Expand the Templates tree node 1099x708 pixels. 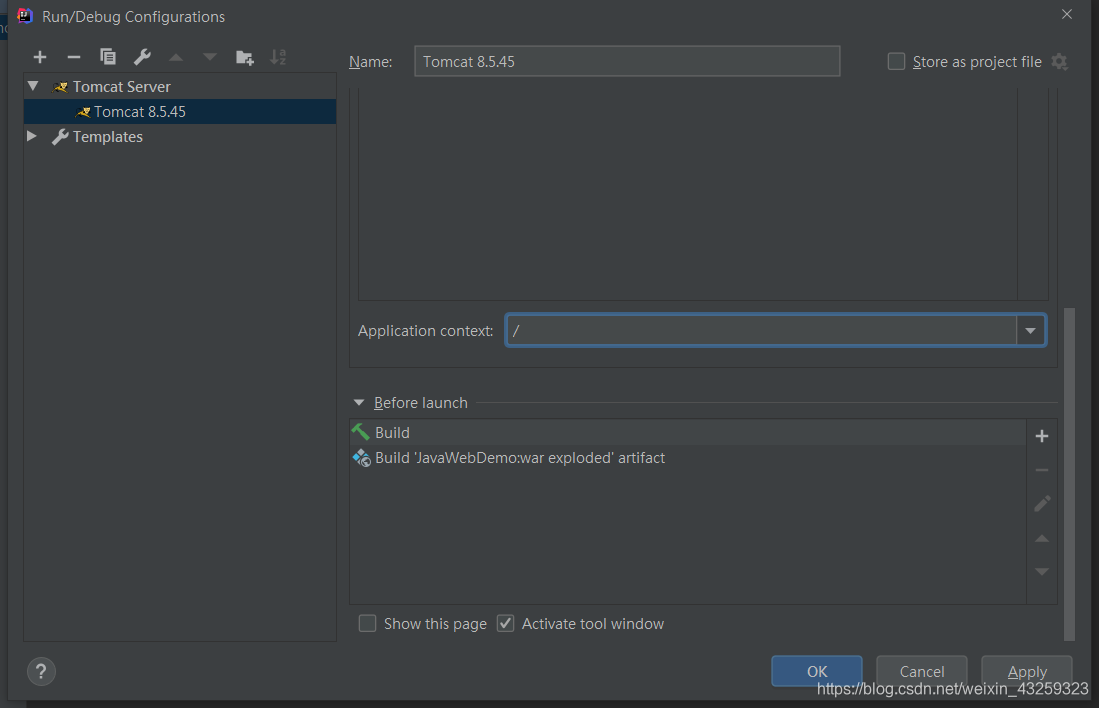(x=32, y=136)
